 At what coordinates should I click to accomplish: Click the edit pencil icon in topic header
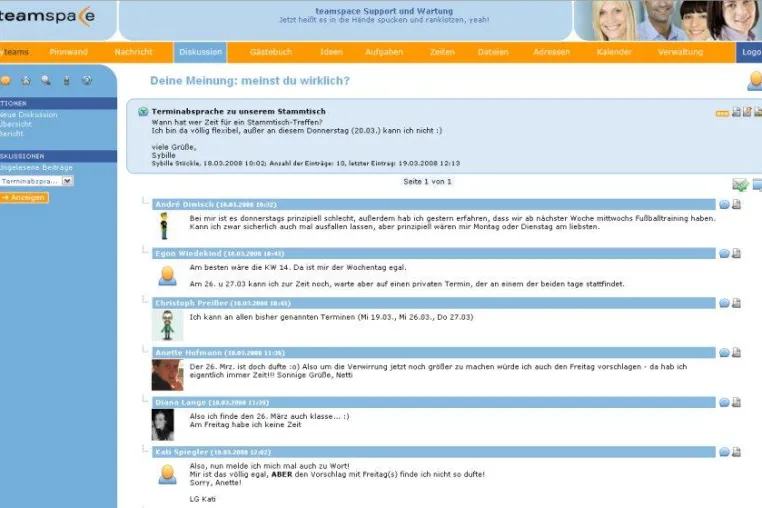(747, 112)
